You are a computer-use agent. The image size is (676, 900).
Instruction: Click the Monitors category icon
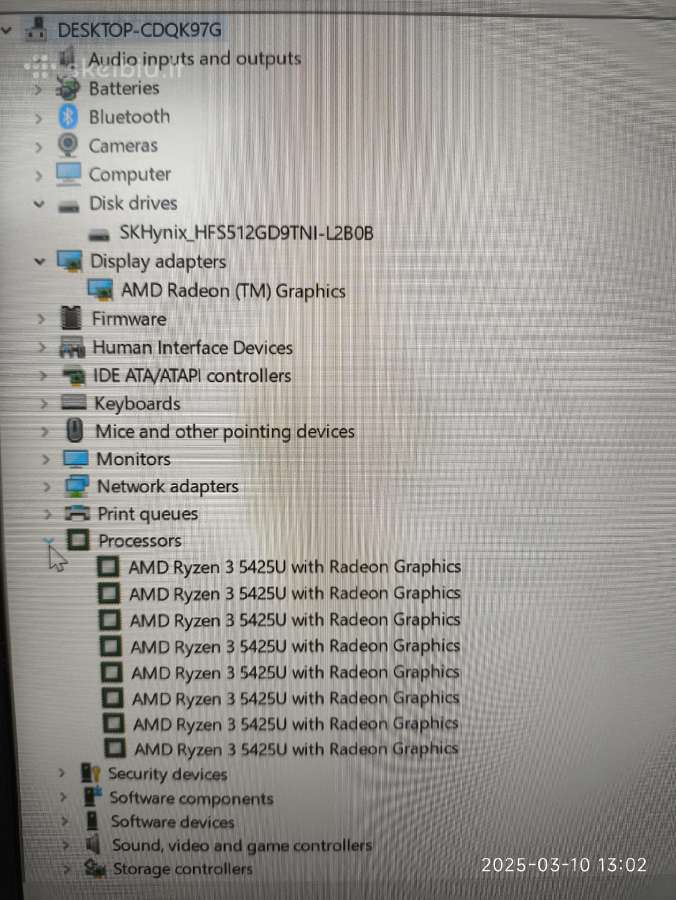76,459
